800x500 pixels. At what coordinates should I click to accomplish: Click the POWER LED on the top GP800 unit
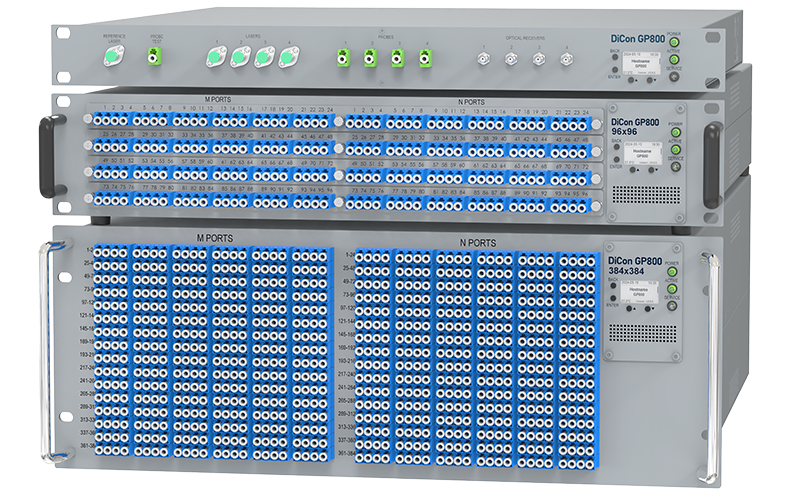point(674,42)
